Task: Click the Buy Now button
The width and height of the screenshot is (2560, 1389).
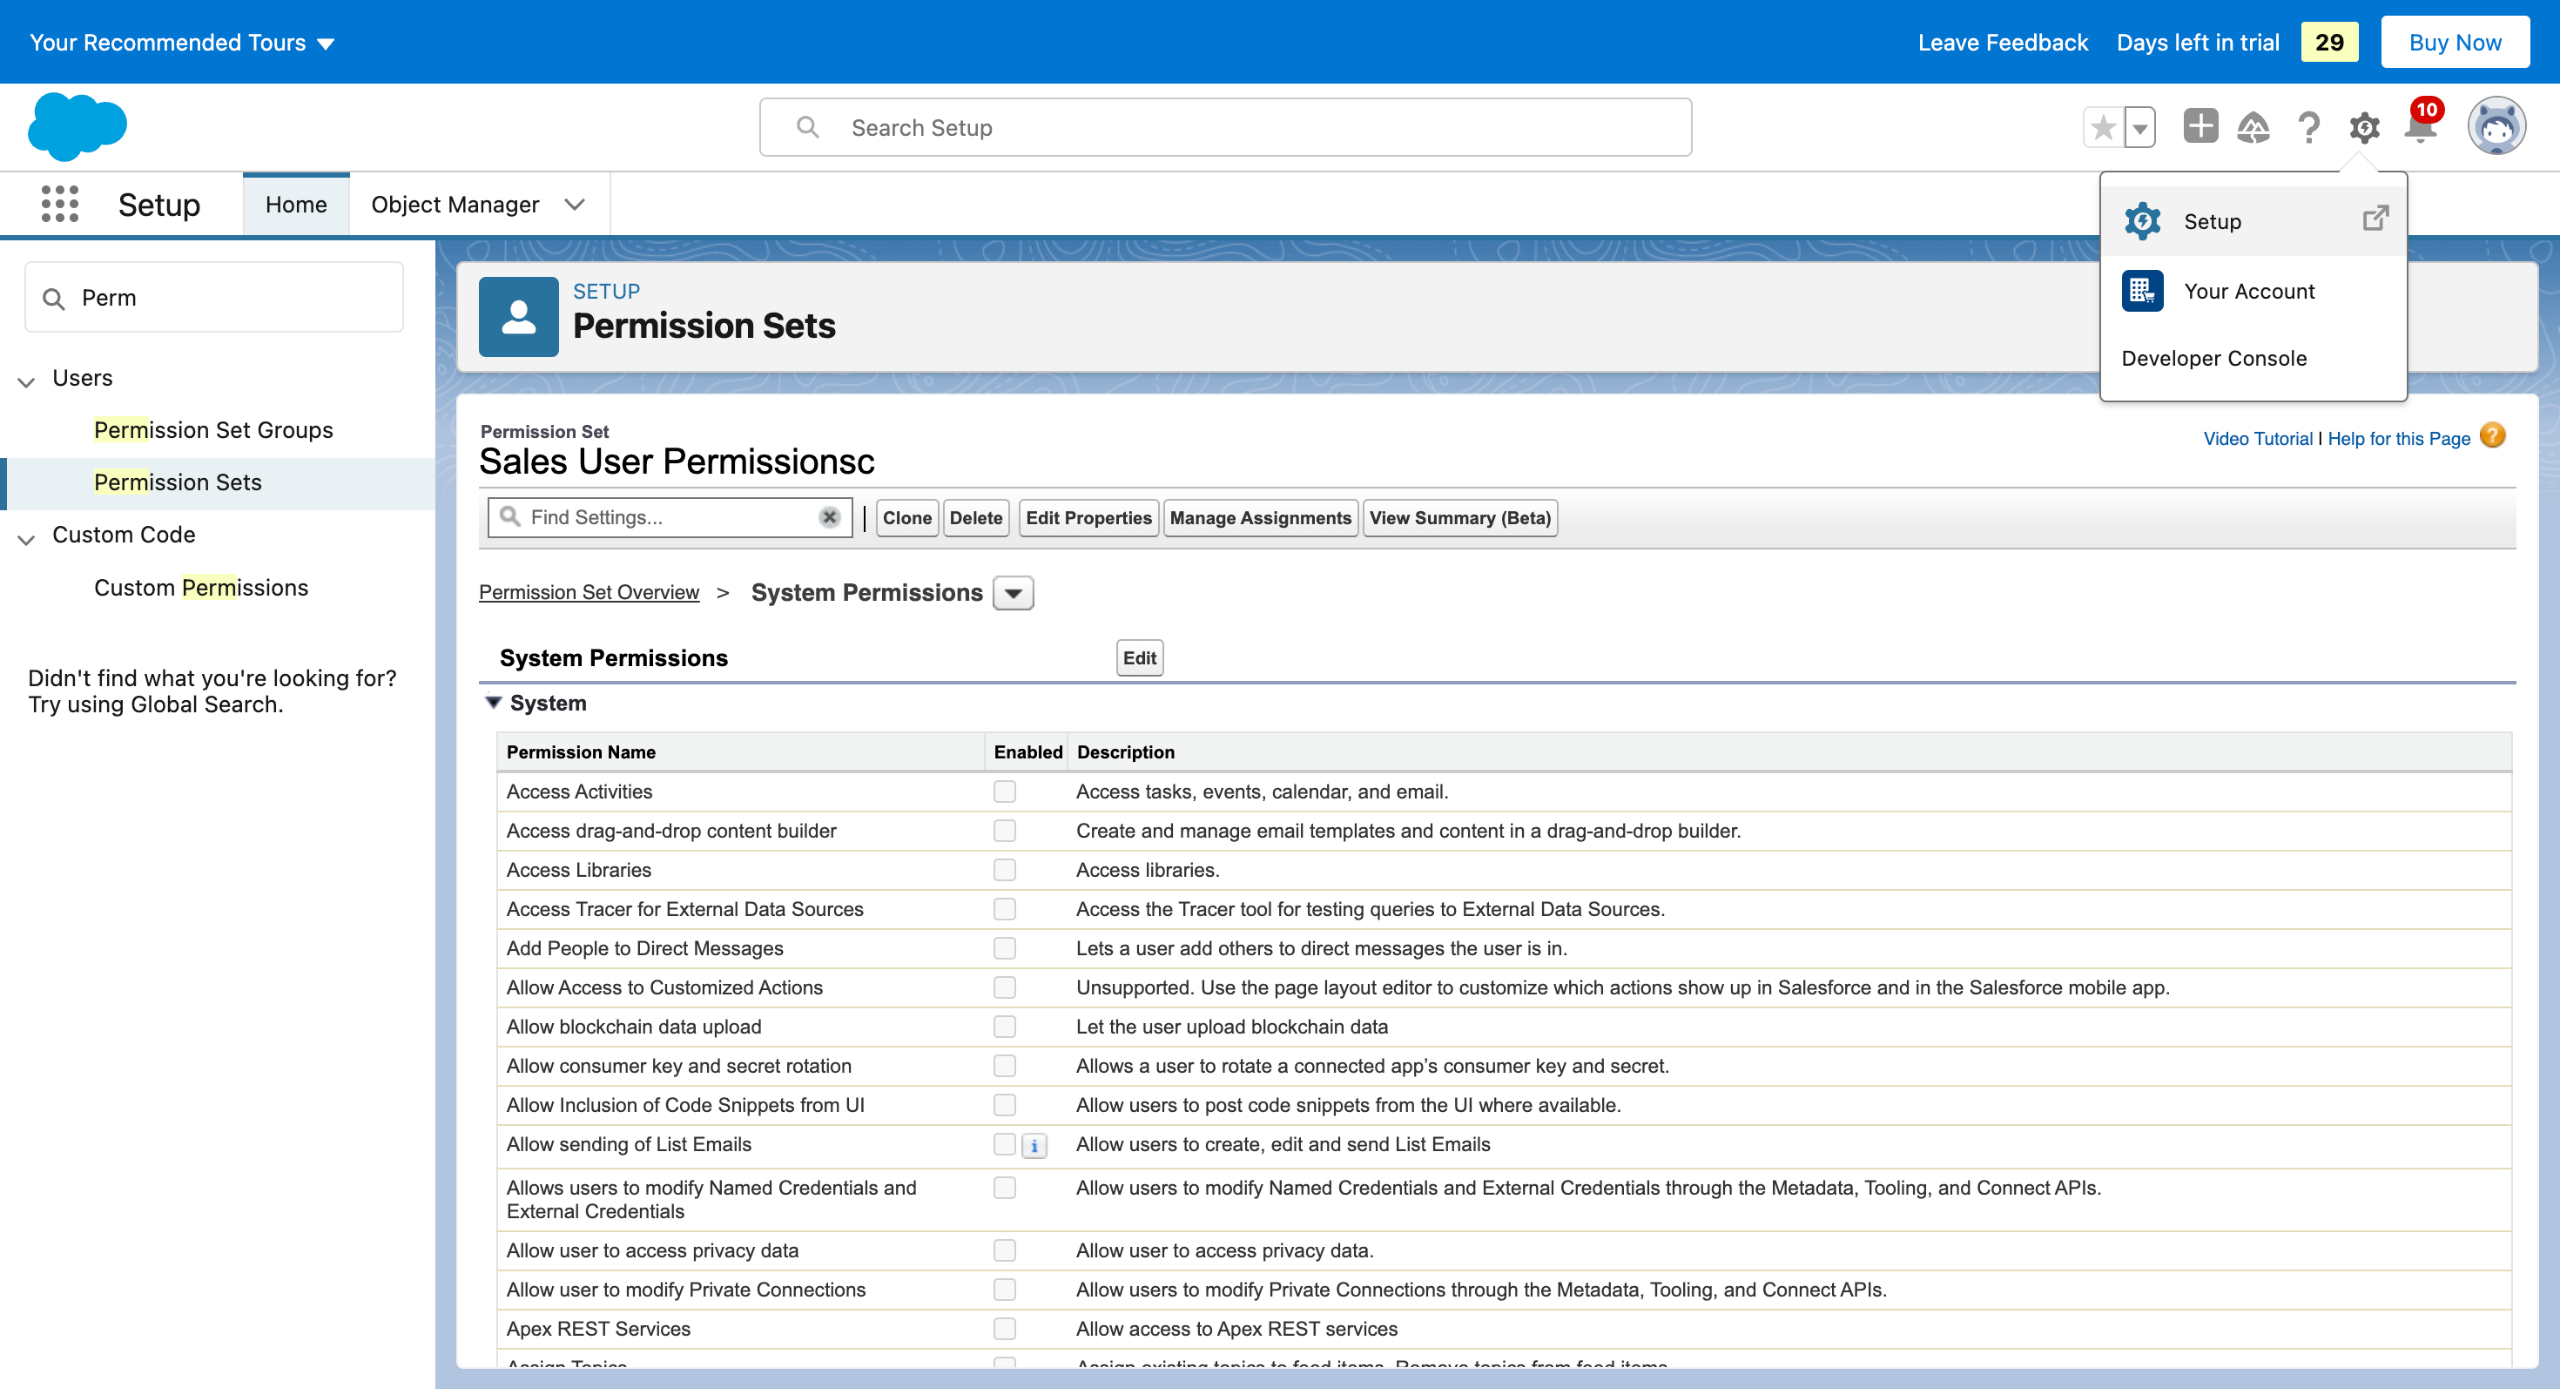Action: tap(2455, 42)
